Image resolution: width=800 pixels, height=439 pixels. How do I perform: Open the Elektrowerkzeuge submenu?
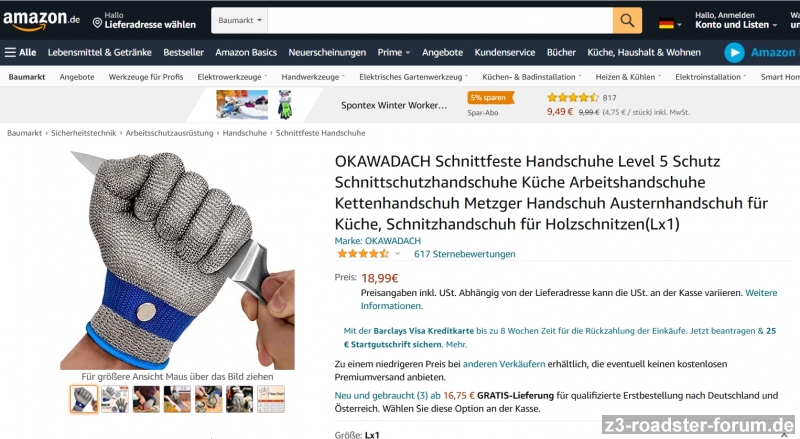(232, 77)
